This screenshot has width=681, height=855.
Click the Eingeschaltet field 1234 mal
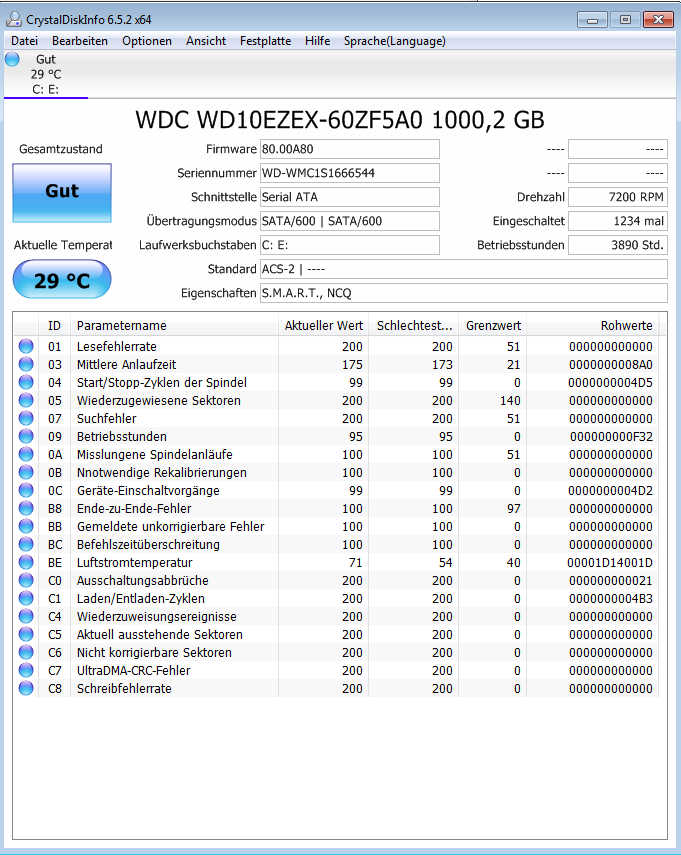(x=618, y=221)
